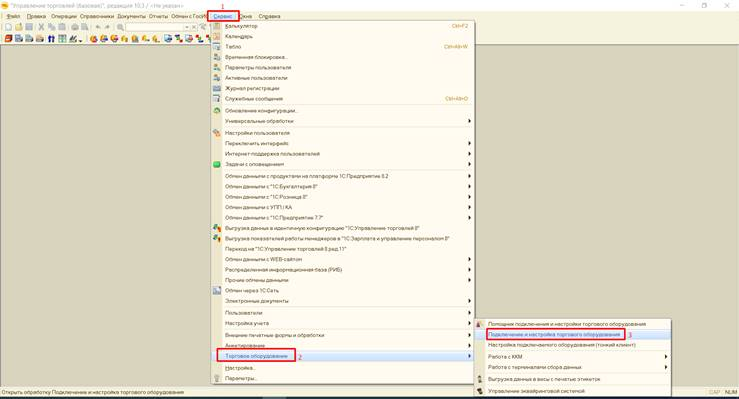Select Выгрузка данных в весы с печатью этикеток

point(573,379)
